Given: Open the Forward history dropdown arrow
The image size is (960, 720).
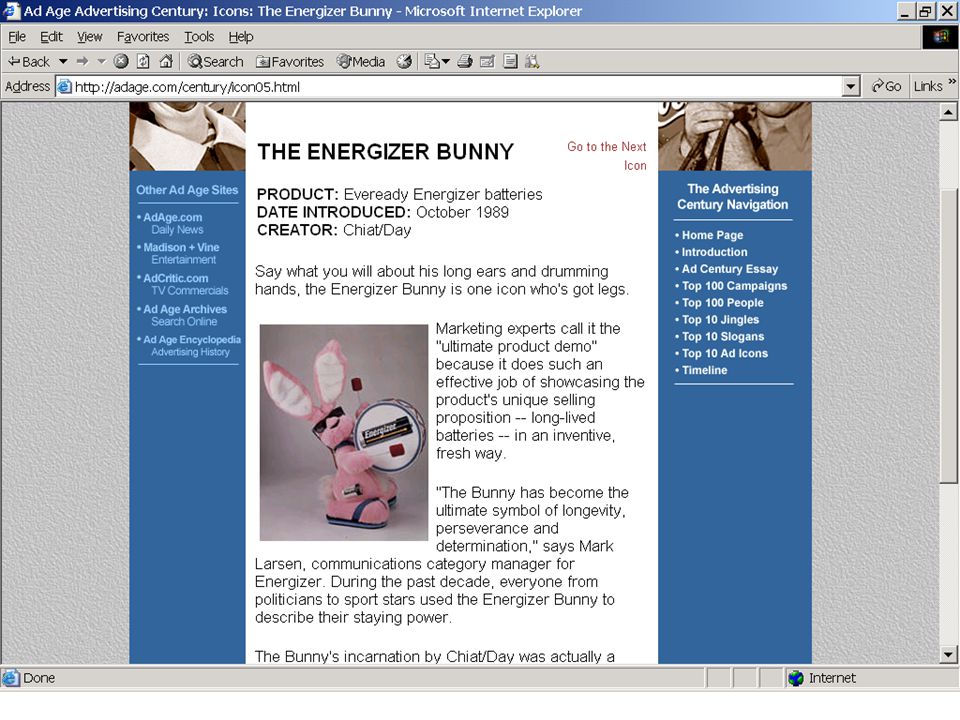Looking at the screenshot, I should coord(102,61).
